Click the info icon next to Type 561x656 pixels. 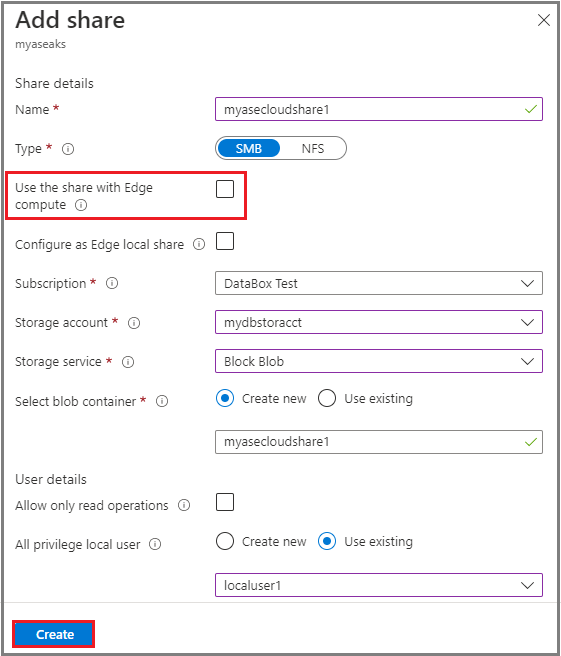pyautogui.click(x=68, y=149)
